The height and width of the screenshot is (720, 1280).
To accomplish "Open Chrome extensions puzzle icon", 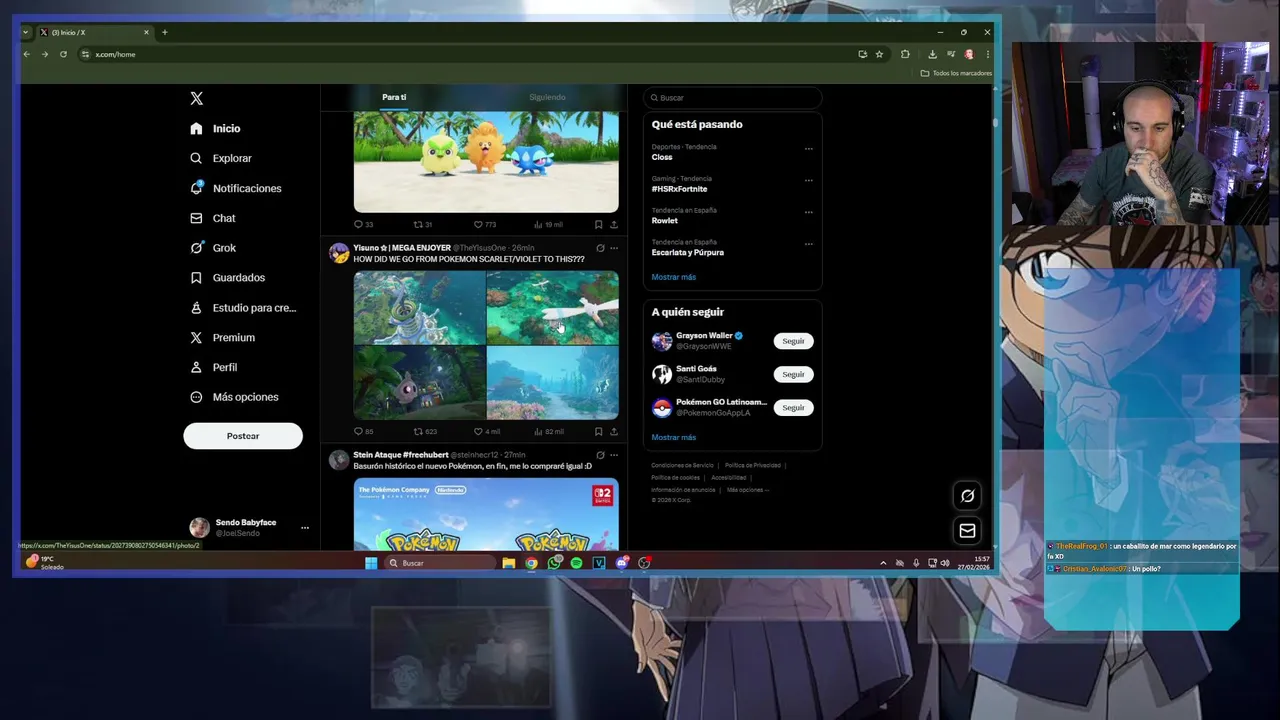I will [905, 54].
